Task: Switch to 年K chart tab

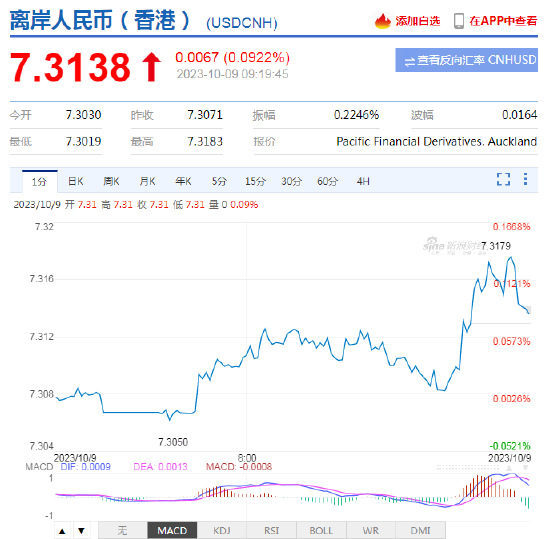Action: [x=183, y=181]
